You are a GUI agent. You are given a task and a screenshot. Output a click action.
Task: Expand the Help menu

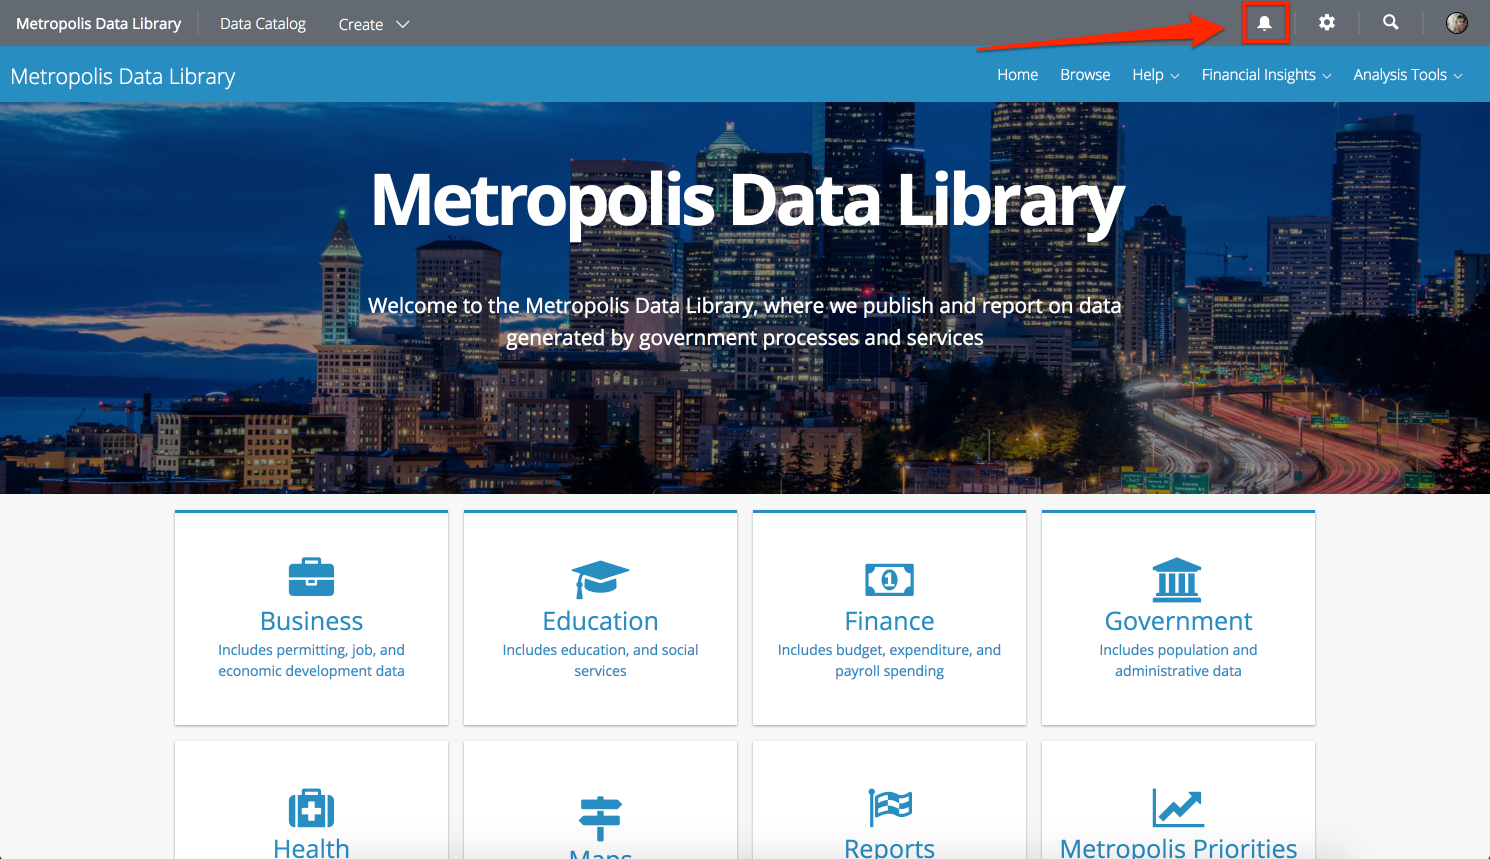1155,75
